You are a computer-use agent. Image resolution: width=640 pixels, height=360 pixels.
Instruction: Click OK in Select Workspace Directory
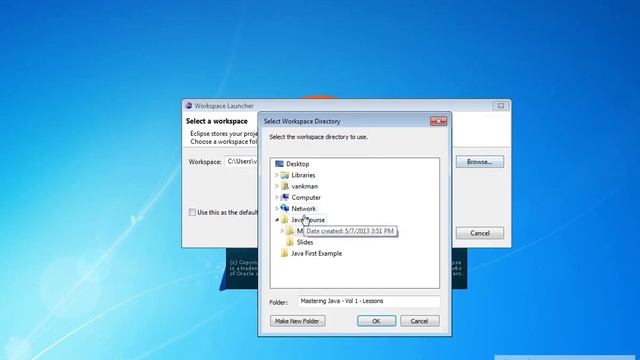pyautogui.click(x=376, y=321)
